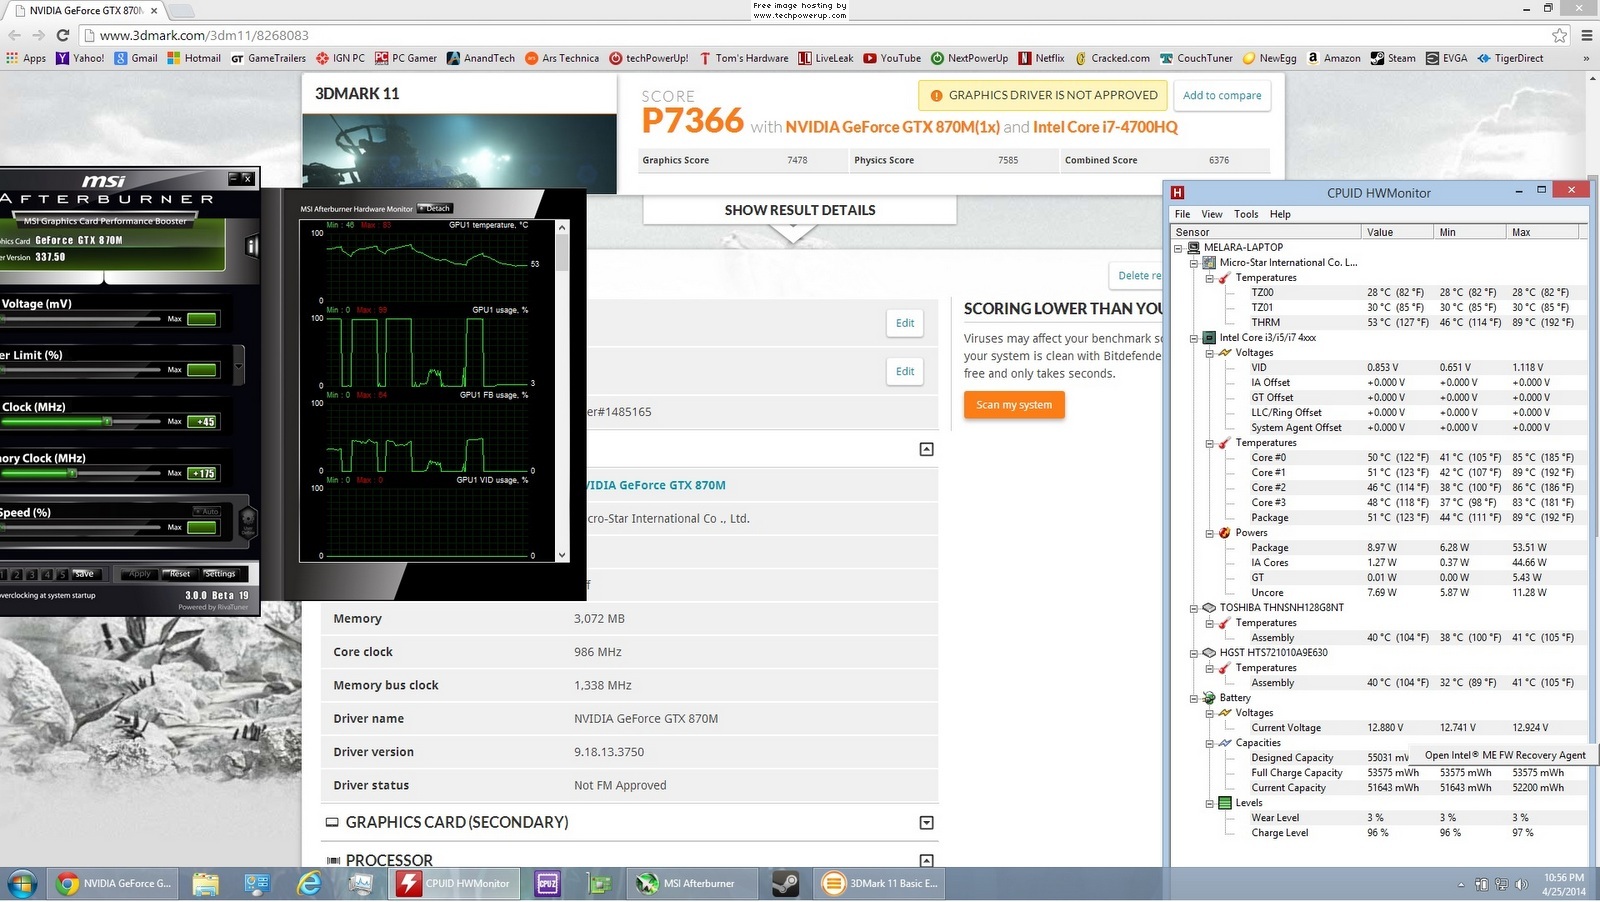Viewport: 1600px width, 902px height.
Task: Select the NVIDIA GeForce GTX 870M browser tab
Action: (84, 10)
